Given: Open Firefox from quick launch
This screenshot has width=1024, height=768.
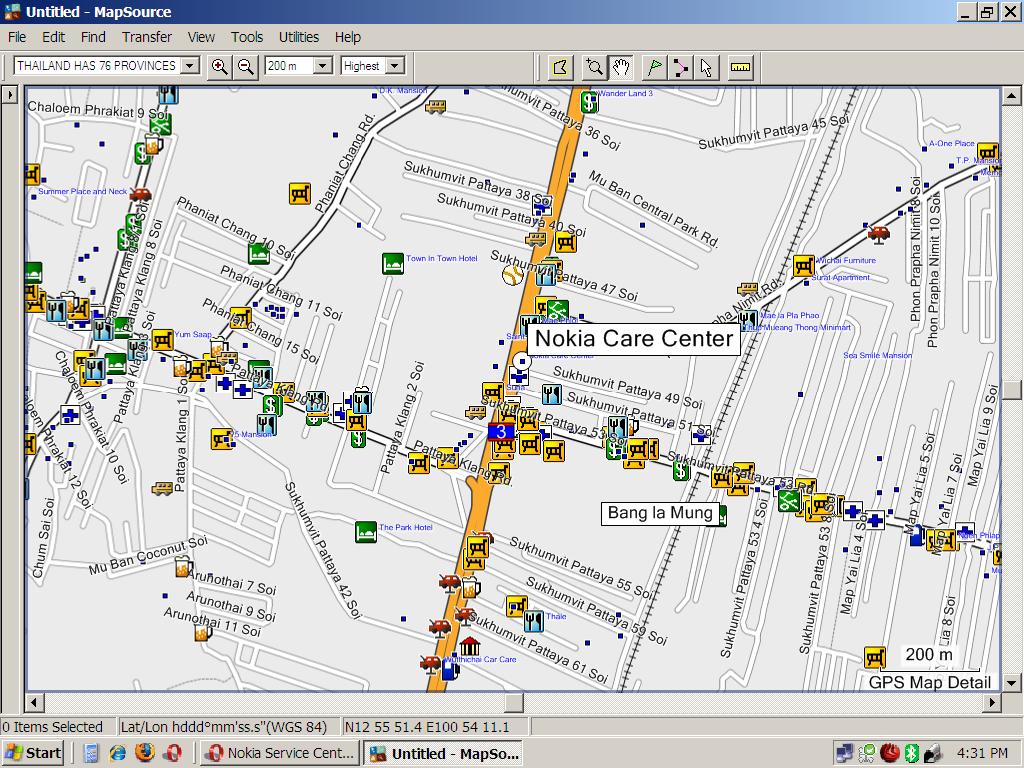Looking at the screenshot, I should [145, 752].
